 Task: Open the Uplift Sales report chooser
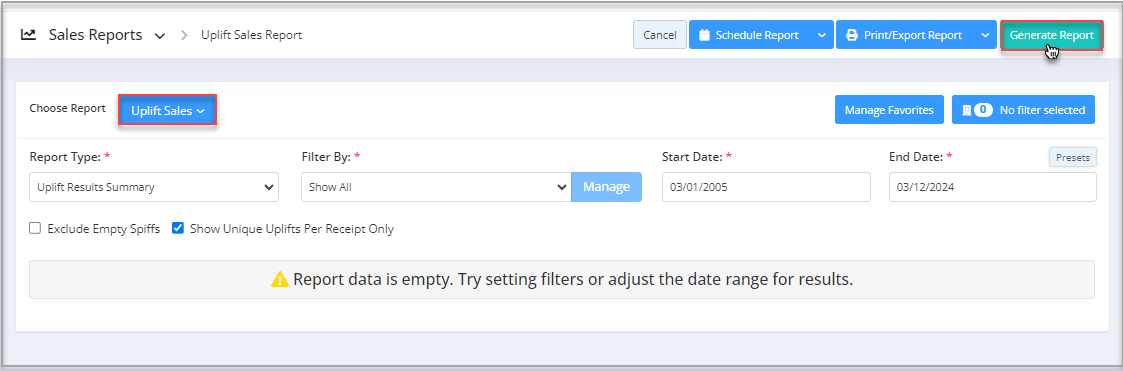pyautogui.click(x=168, y=110)
